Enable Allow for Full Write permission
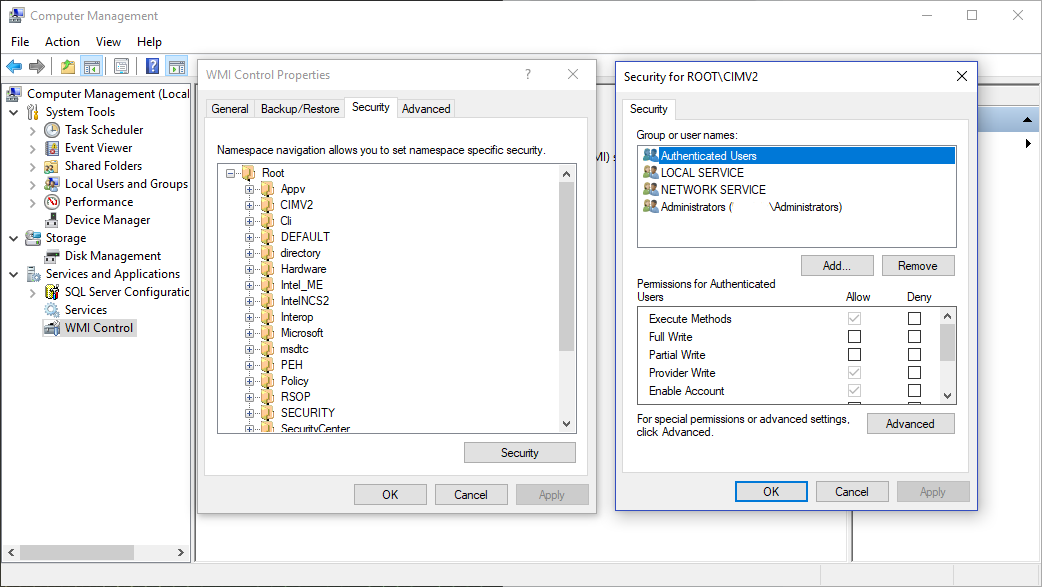The height and width of the screenshot is (587, 1042). (855, 336)
